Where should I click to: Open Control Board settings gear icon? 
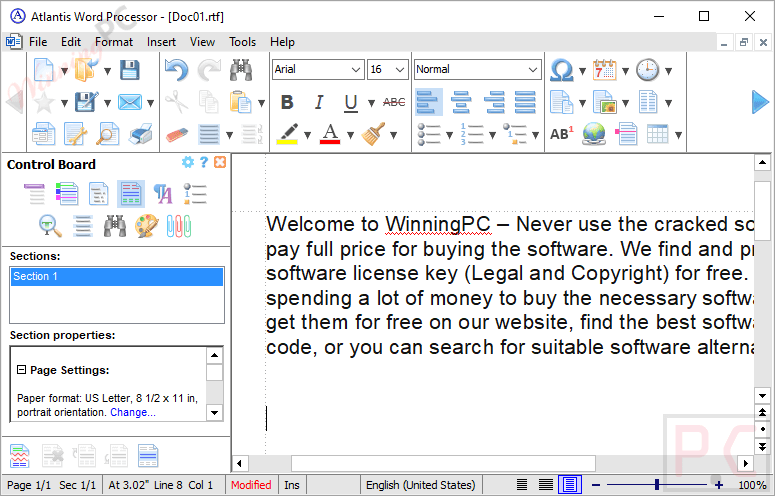coord(188,162)
